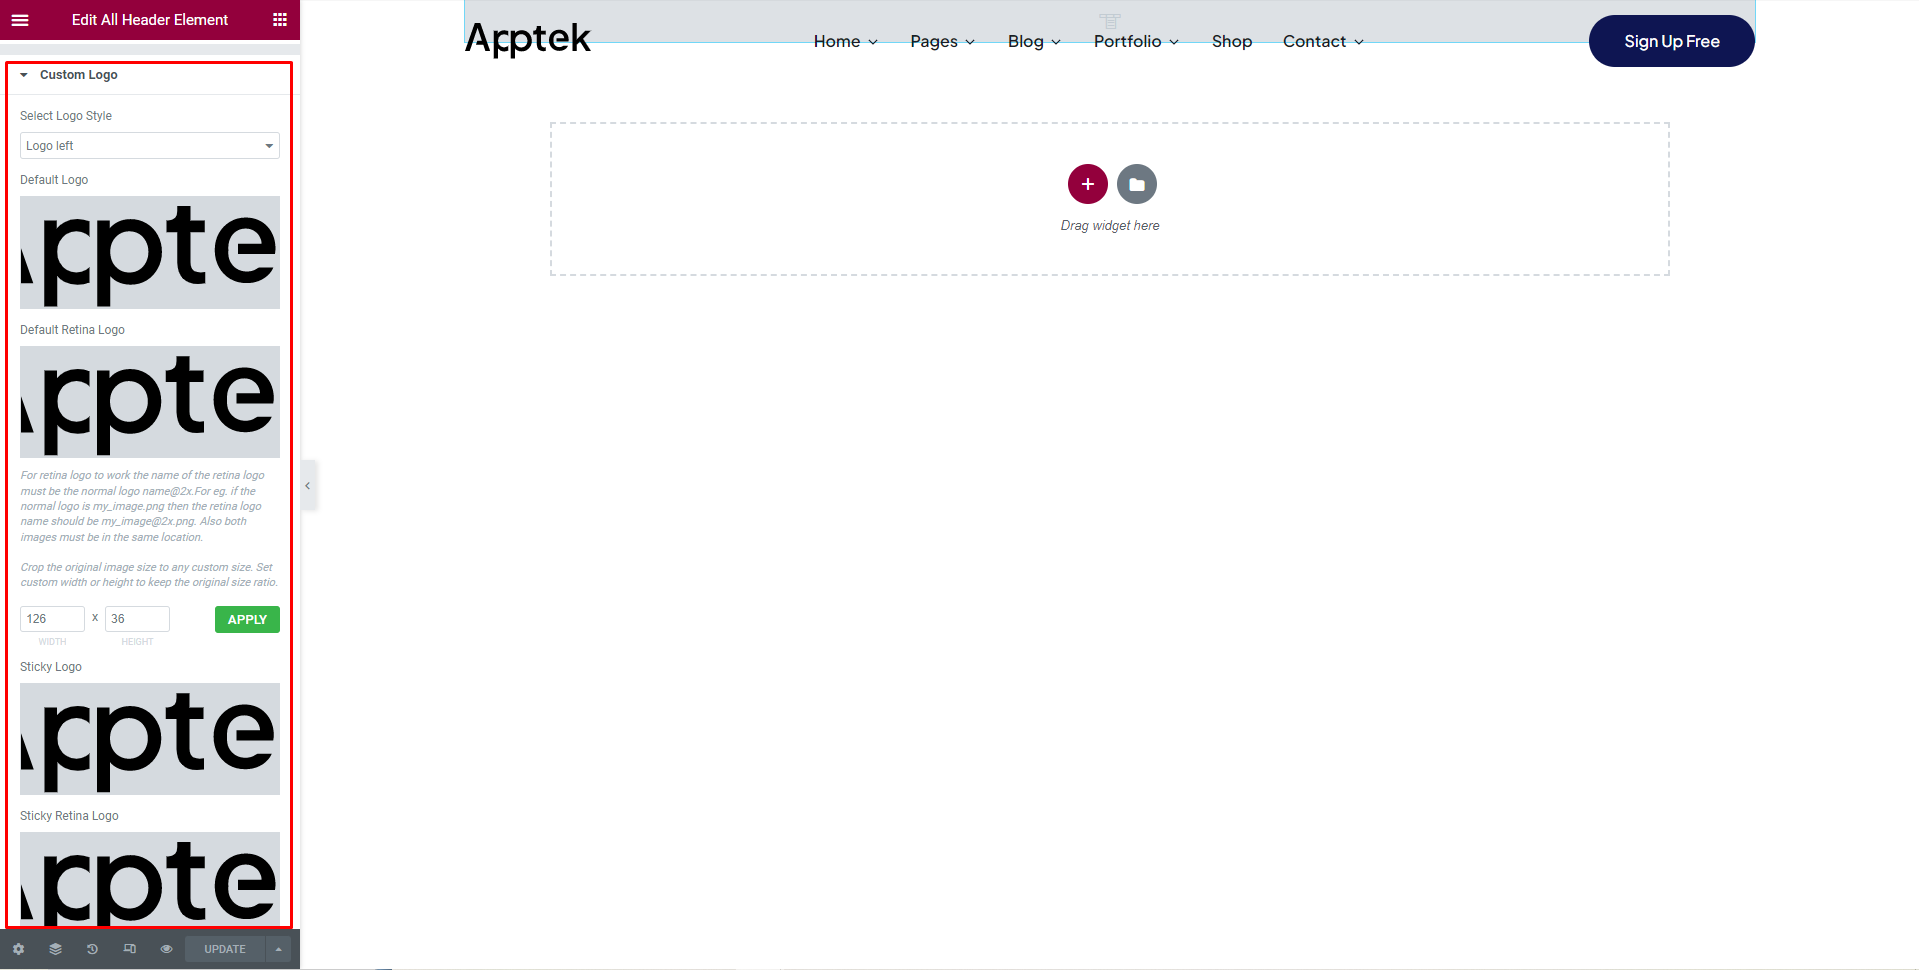Open the Select Logo Style dropdown
The width and height of the screenshot is (1919, 970).
click(x=150, y=146)
